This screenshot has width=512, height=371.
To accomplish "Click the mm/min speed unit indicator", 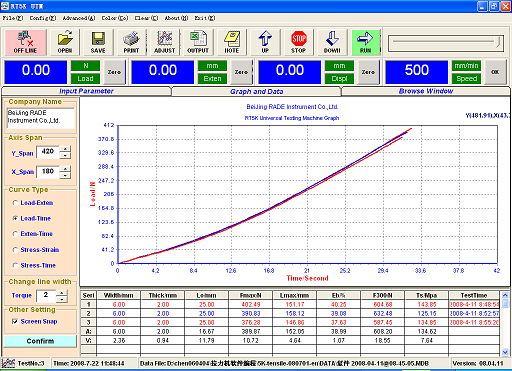I will [x=466, y=66].
